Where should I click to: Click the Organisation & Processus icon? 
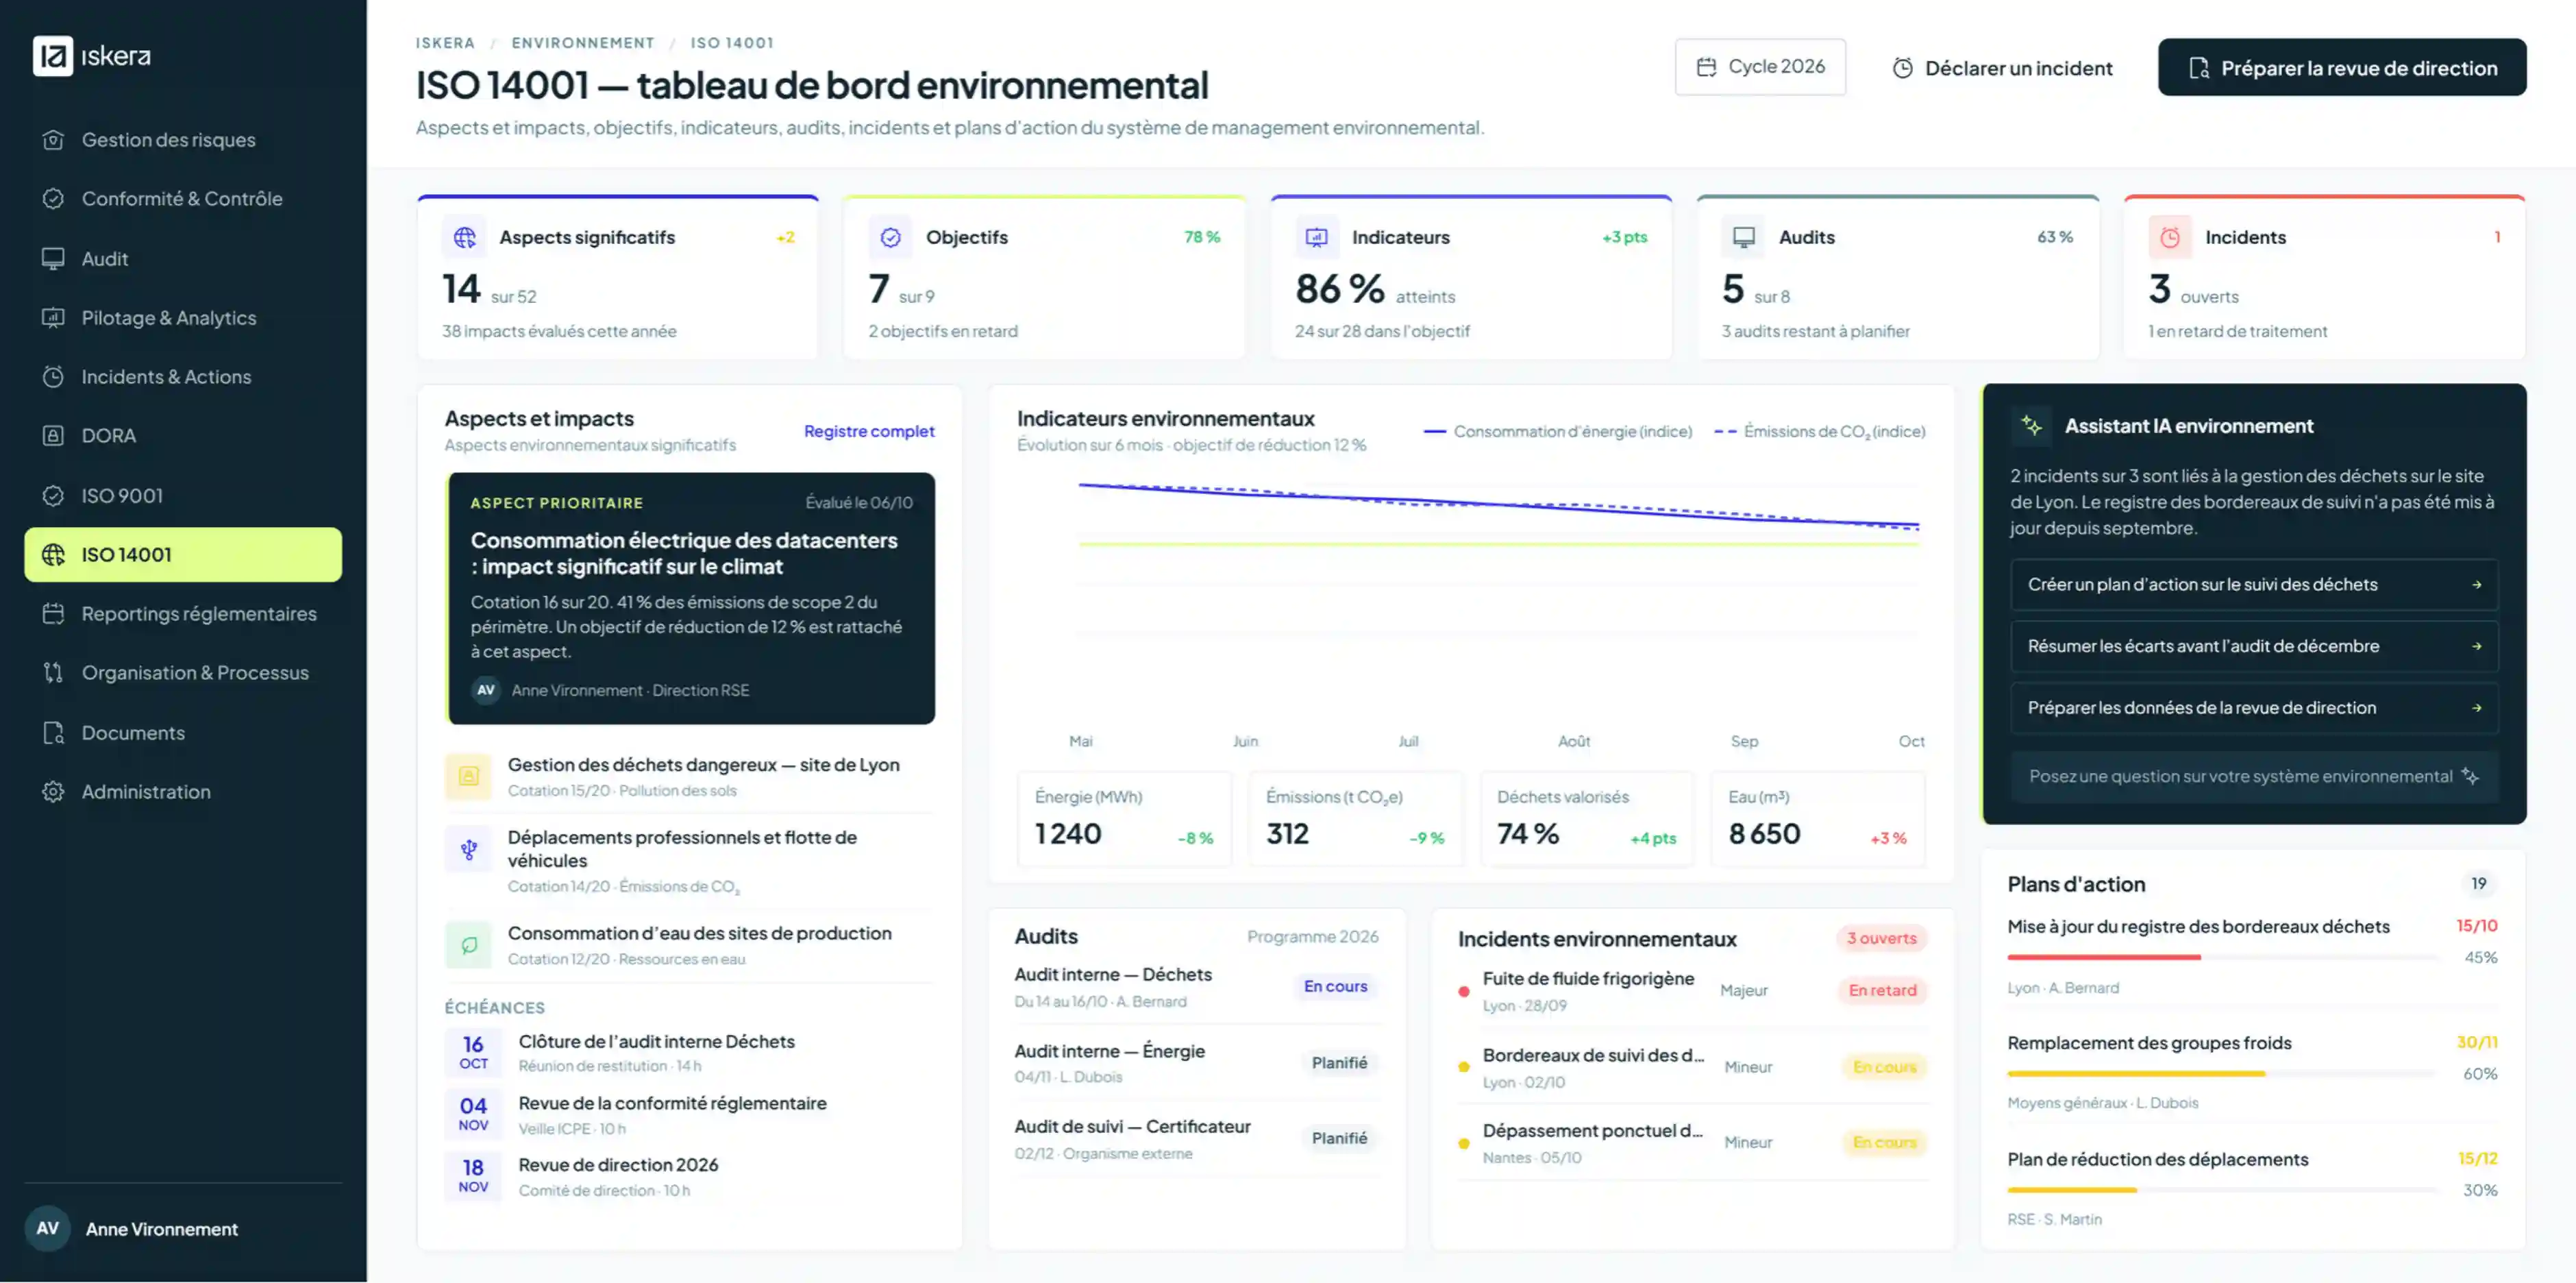(53, 673)
